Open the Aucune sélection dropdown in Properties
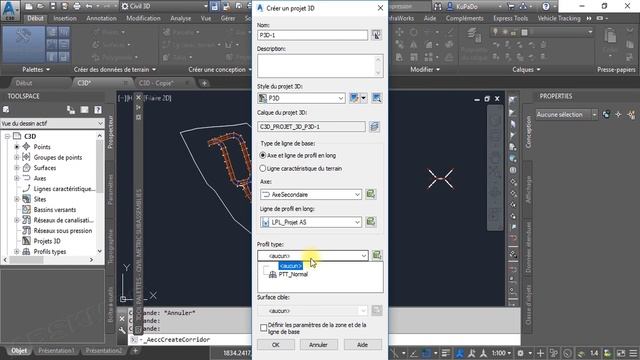 point(566,115)
